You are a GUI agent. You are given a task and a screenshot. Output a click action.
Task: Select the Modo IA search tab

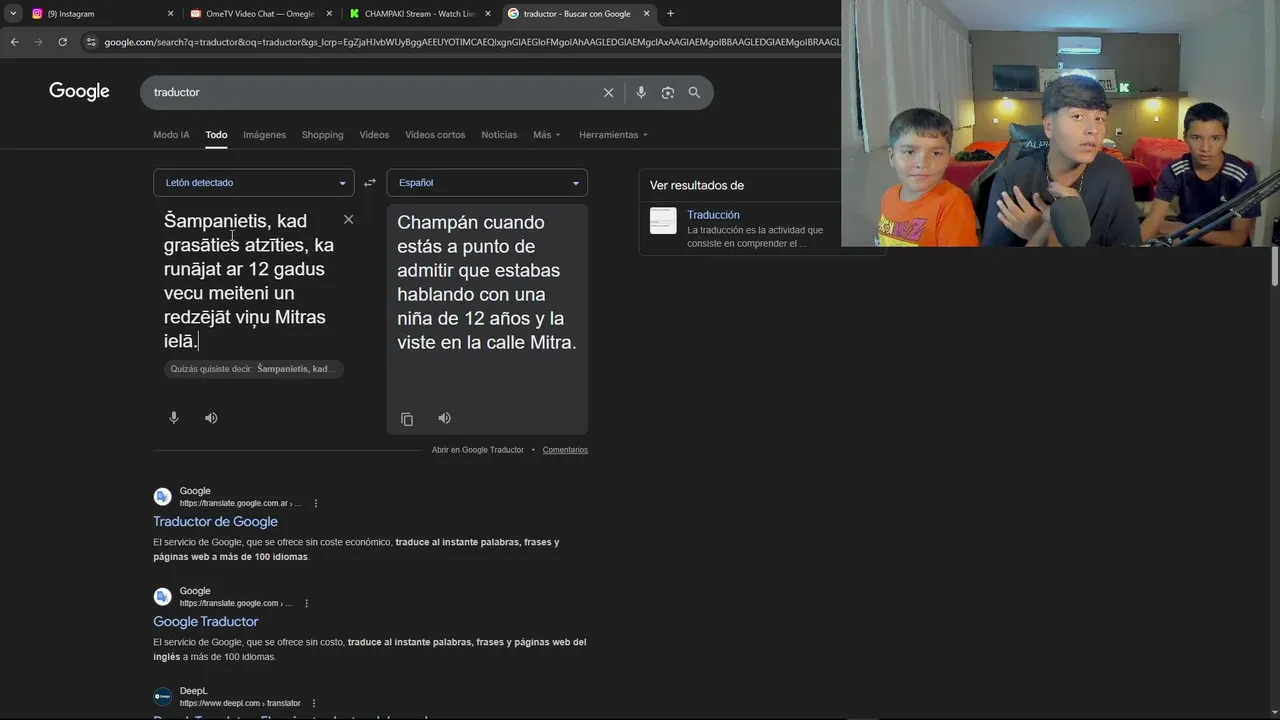pos(171,135)
